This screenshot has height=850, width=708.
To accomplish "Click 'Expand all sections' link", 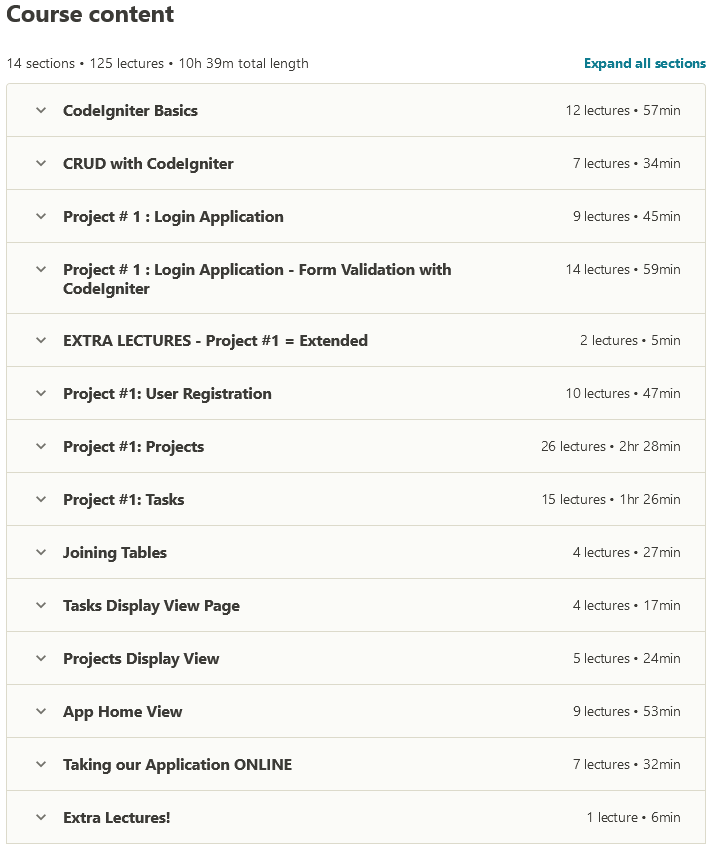I will (645, 63).
